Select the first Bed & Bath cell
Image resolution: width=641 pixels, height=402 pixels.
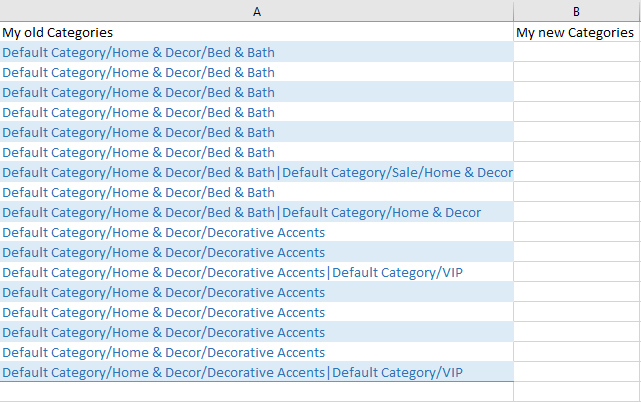click(x=256, y=52)
